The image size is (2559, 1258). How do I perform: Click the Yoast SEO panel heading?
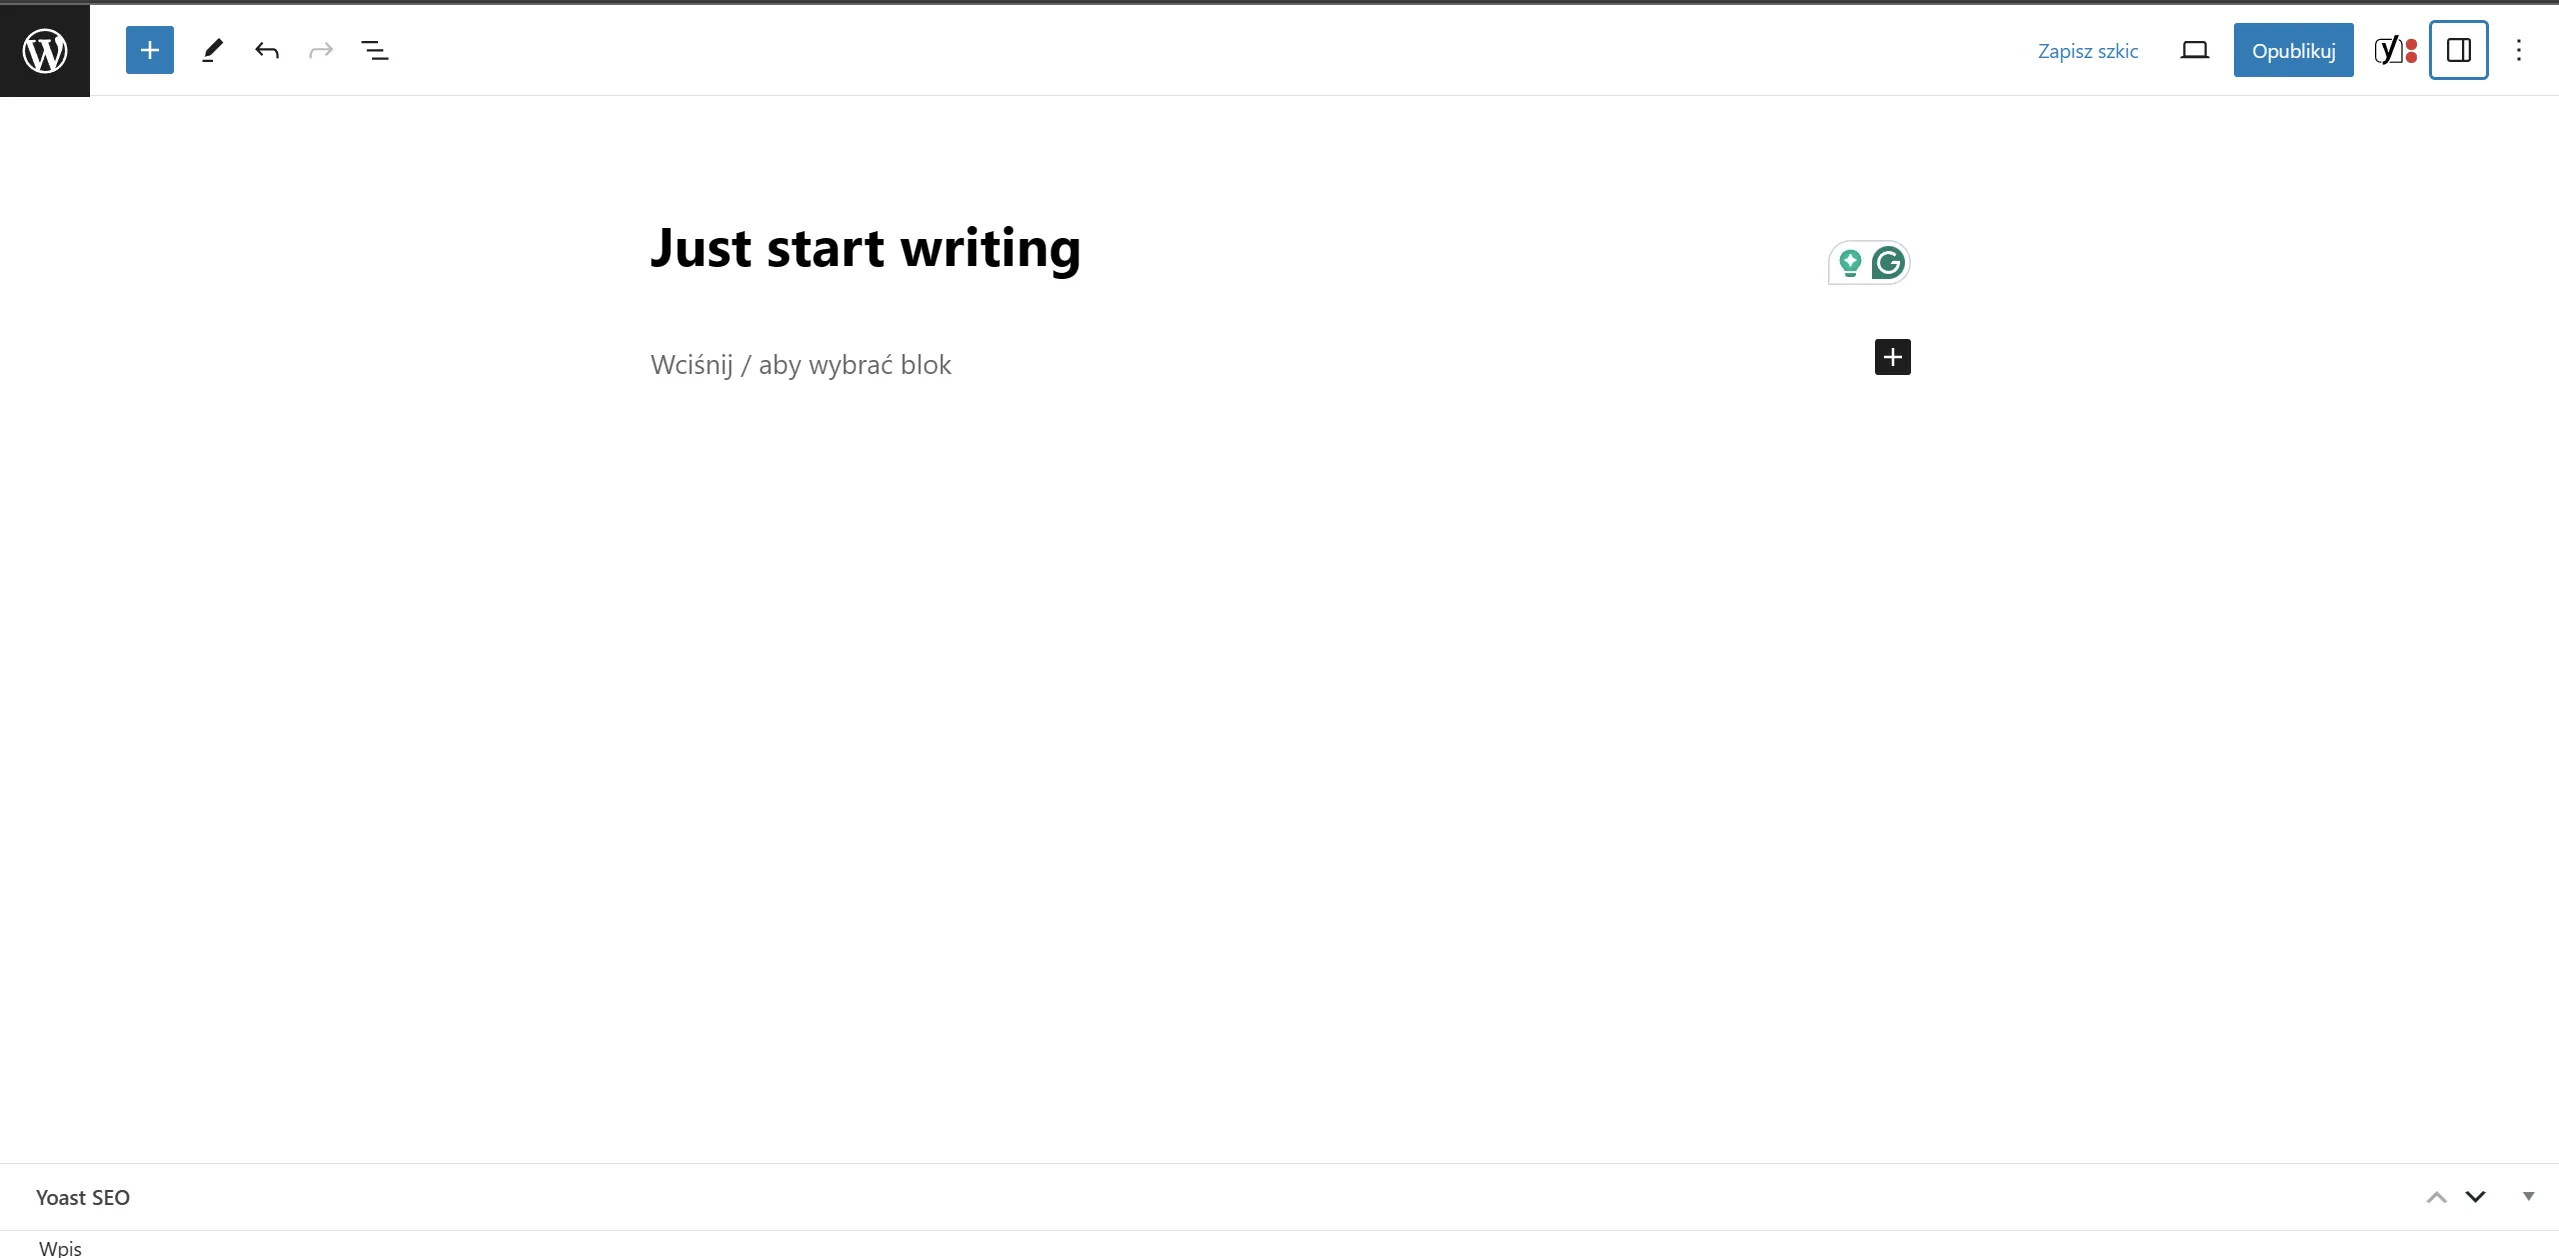point(83,1197)
